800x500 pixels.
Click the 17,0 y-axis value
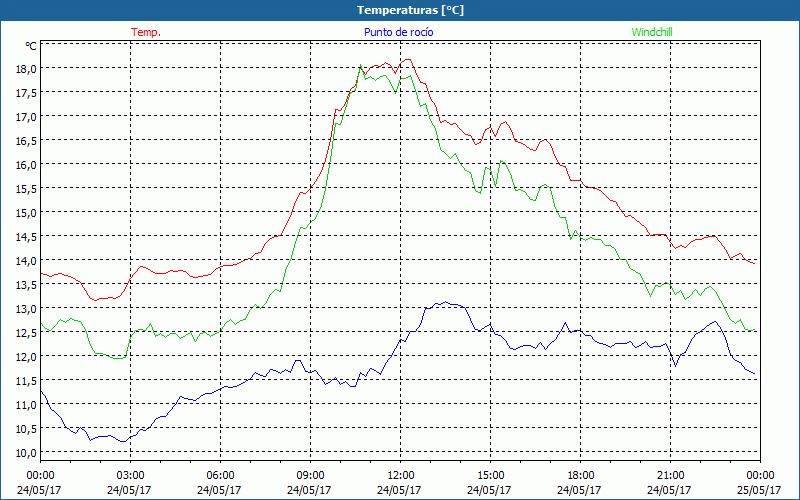click(x=27, y=116)
